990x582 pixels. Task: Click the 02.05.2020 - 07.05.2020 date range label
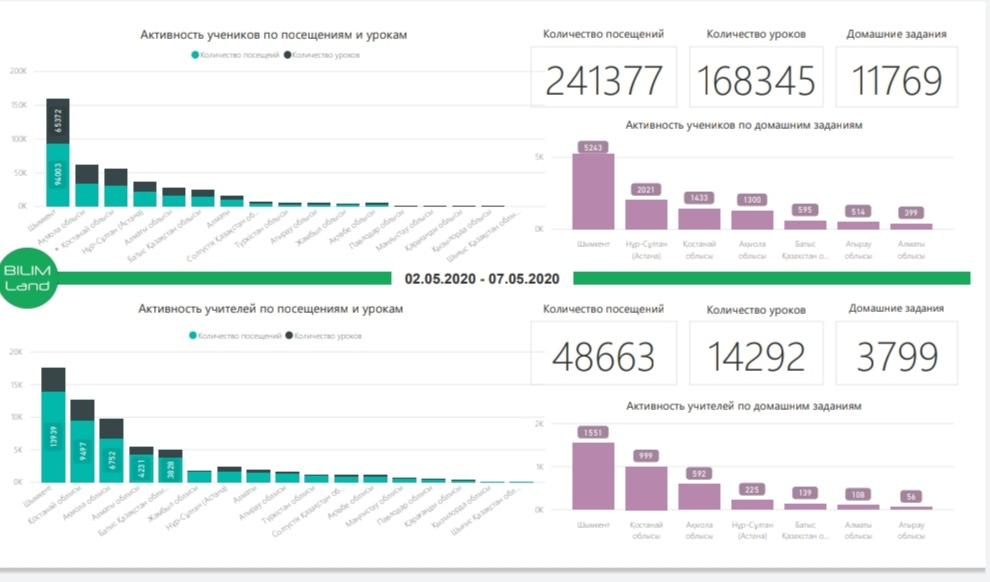coord(482,278)
